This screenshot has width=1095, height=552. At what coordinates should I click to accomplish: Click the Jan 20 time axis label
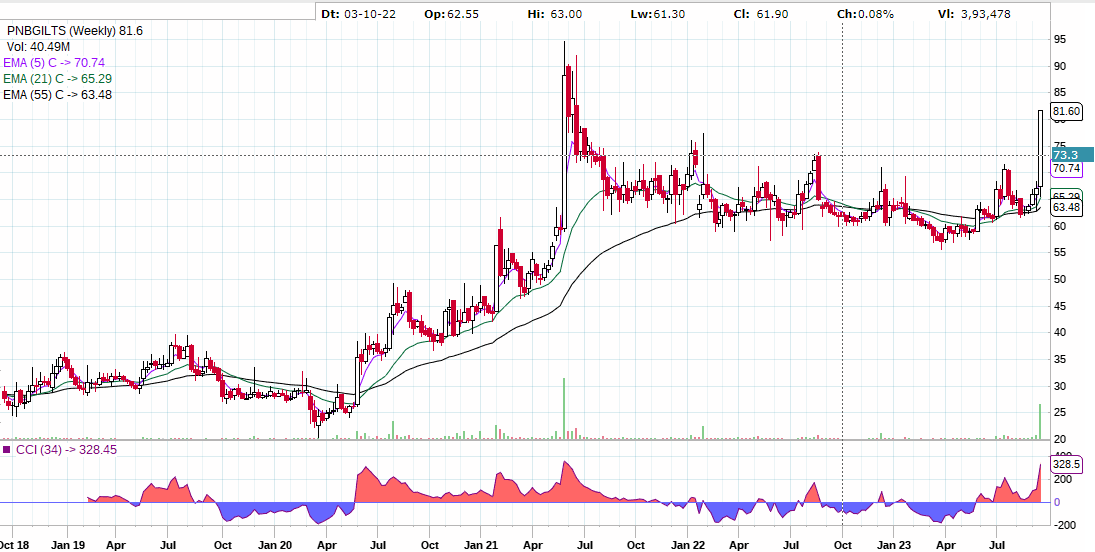[274, 544]
